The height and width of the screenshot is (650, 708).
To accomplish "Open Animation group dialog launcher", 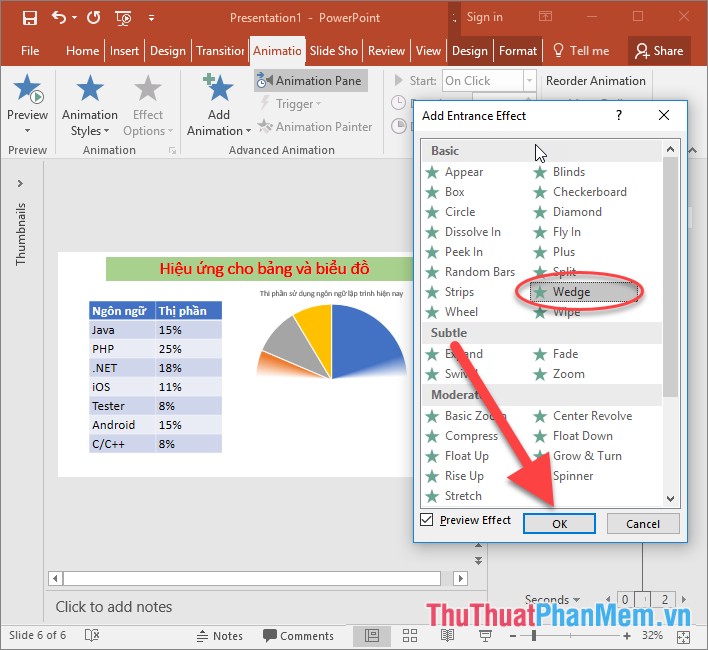I will click(x=172, y=150).
